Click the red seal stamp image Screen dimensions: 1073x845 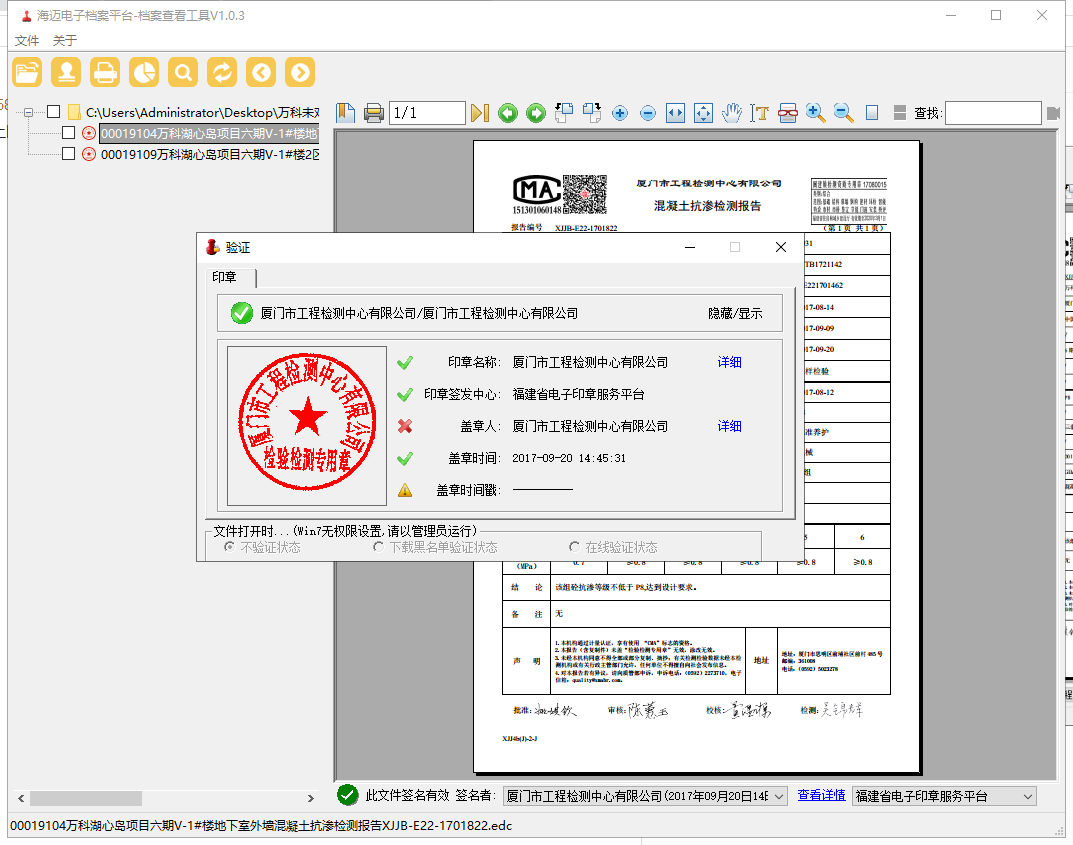click(x=307, y=422)
